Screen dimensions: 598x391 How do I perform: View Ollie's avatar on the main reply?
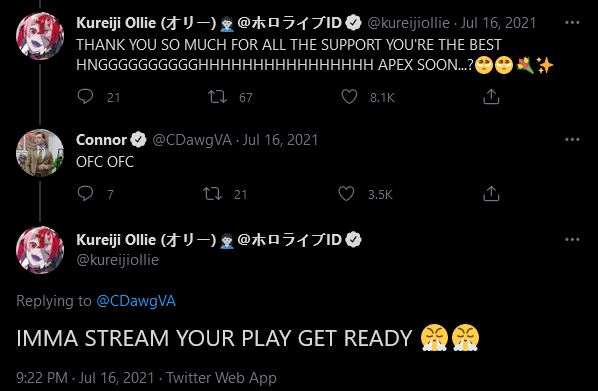40,250
